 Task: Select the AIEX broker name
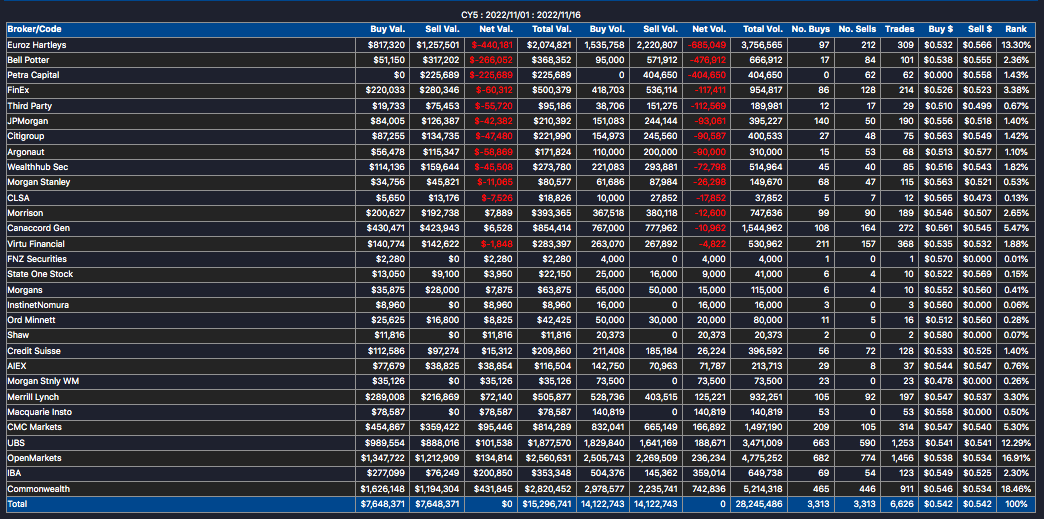click(17, 366)
